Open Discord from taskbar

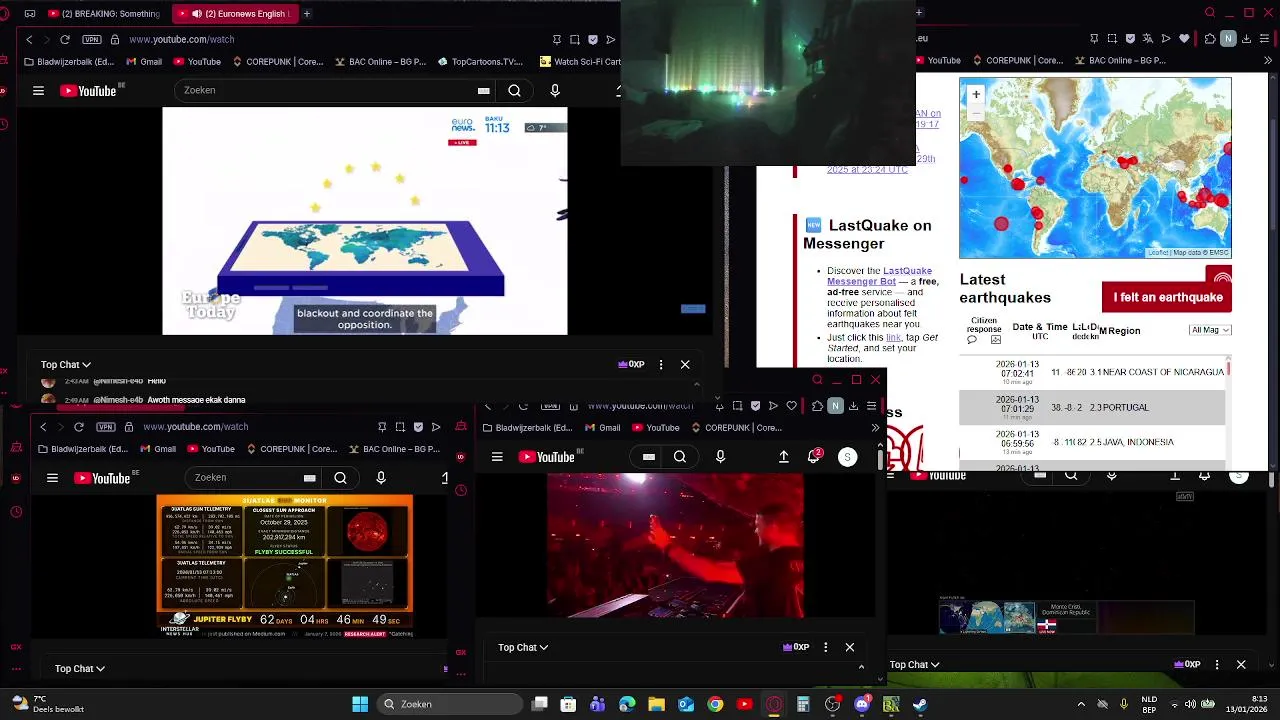(x=862, y=704)
